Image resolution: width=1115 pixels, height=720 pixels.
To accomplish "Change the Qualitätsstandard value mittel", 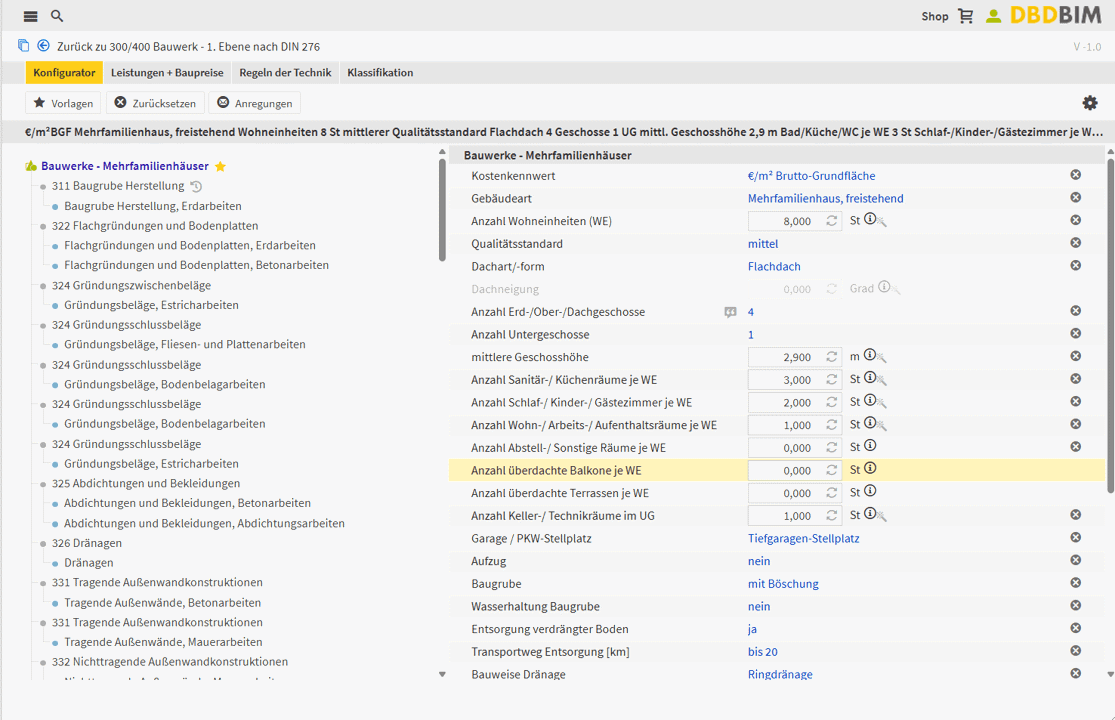I will tap(763, 244).
